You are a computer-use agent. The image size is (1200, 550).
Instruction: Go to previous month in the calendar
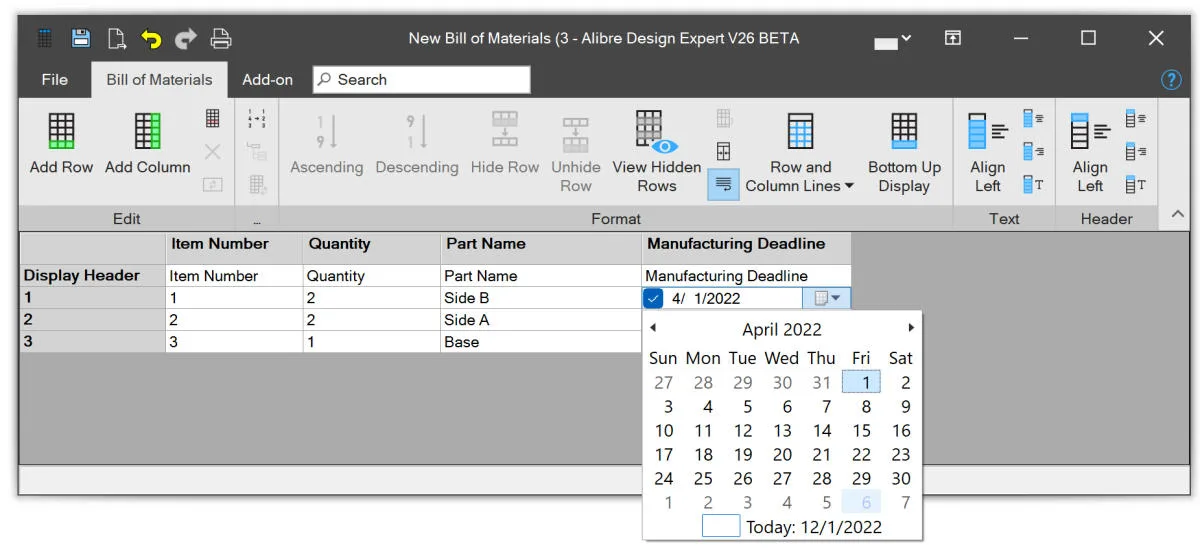[653, 328]
